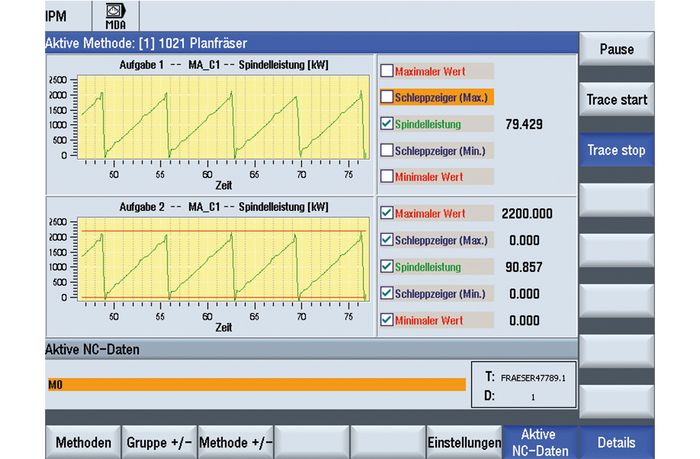The image size is (700, 459).
Task: Click the Aufgabe 2 spindle power chart
Action: pos(222,262)
